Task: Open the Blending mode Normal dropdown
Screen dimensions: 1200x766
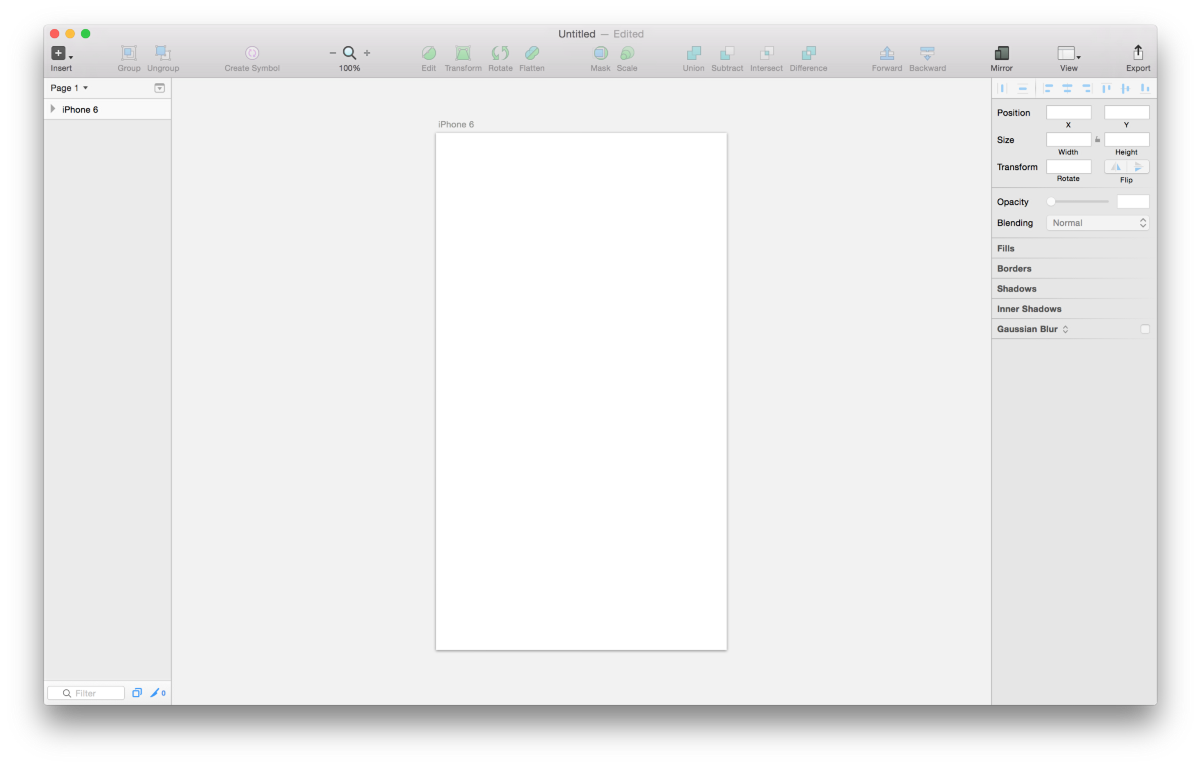Action: pyautogui.click(x=1098, y=223)
